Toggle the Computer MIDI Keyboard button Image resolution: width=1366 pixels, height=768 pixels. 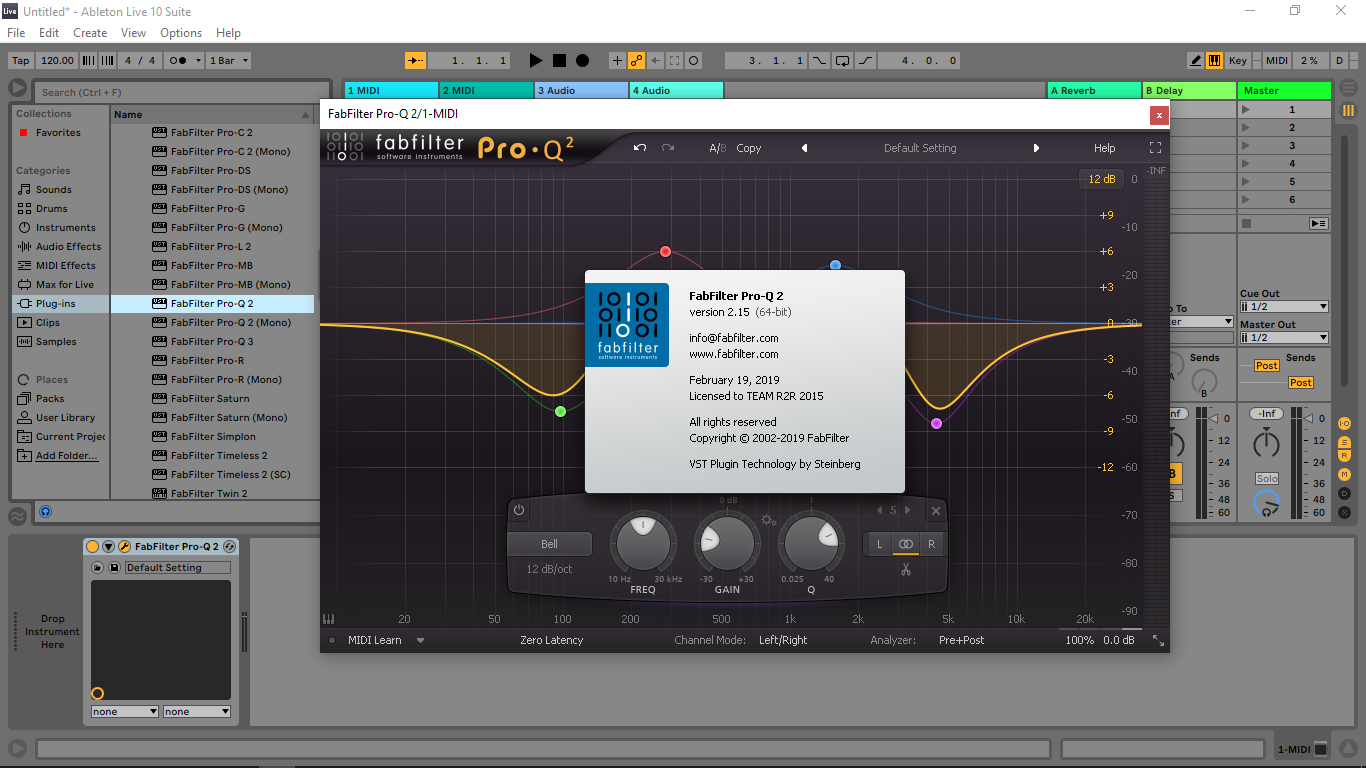tap(1214, 61)
